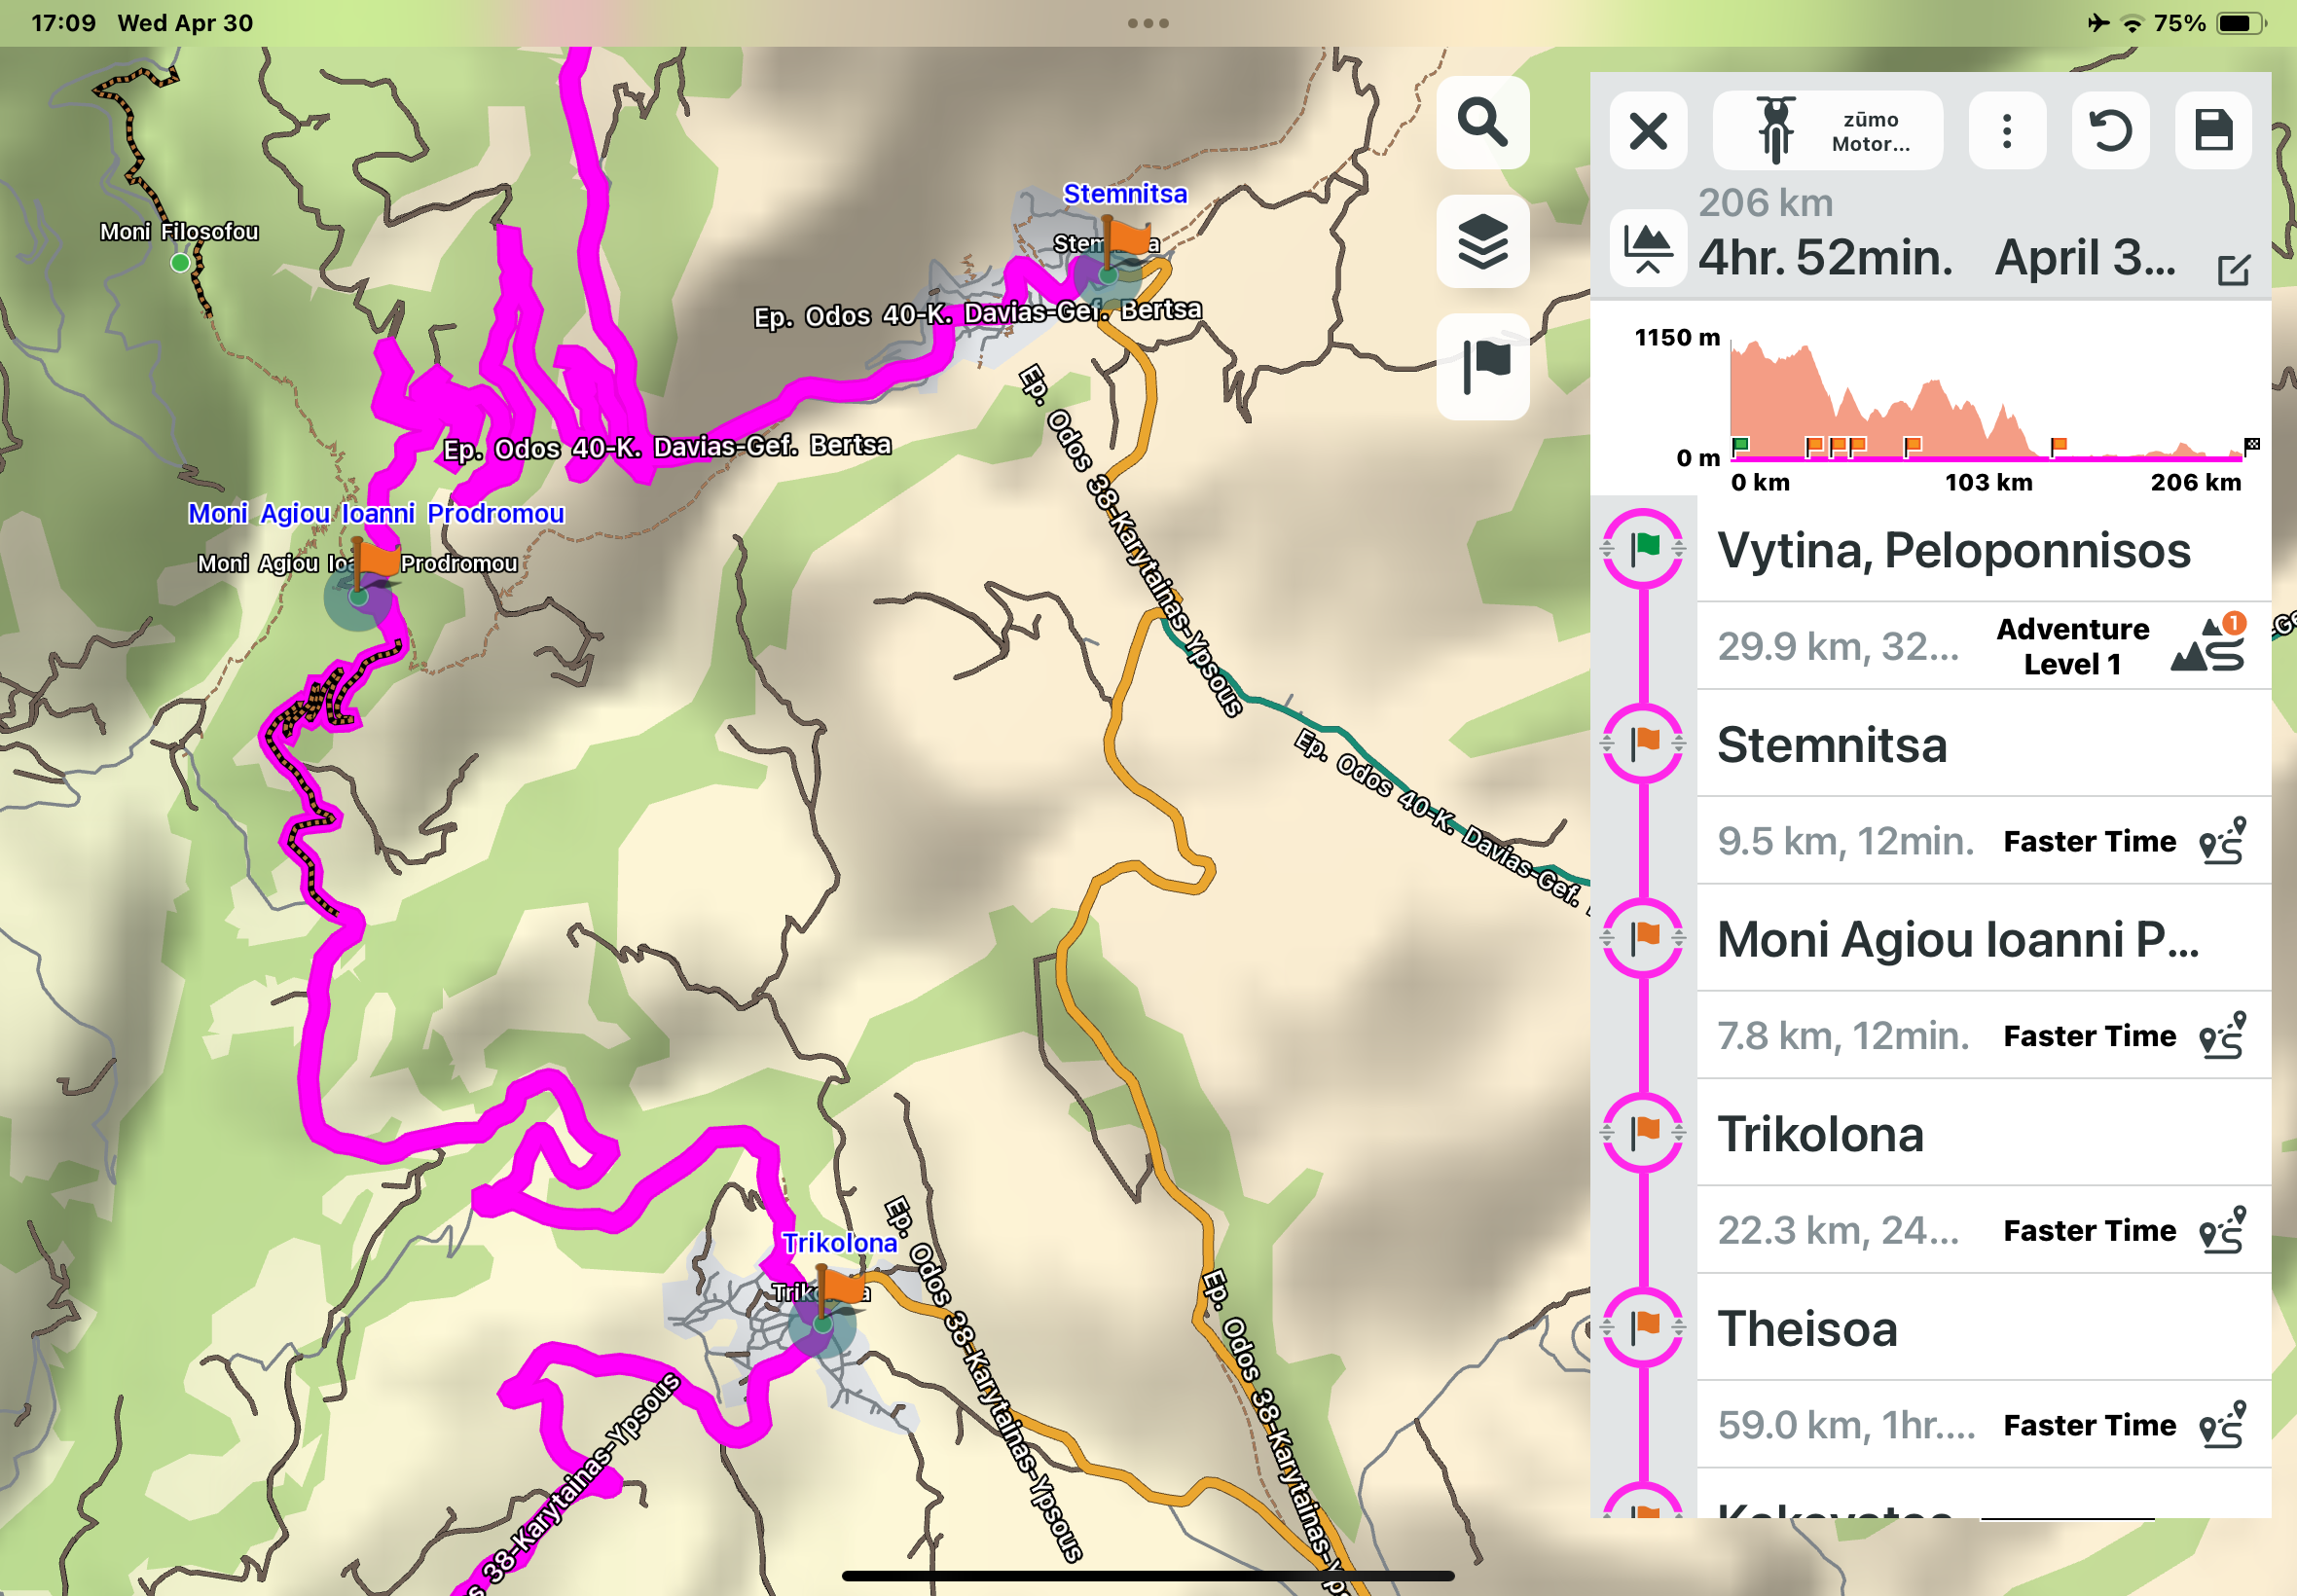Open the three-dot route options menu
Viewport: 2297px width, 1596px height.
point(2006,131)
